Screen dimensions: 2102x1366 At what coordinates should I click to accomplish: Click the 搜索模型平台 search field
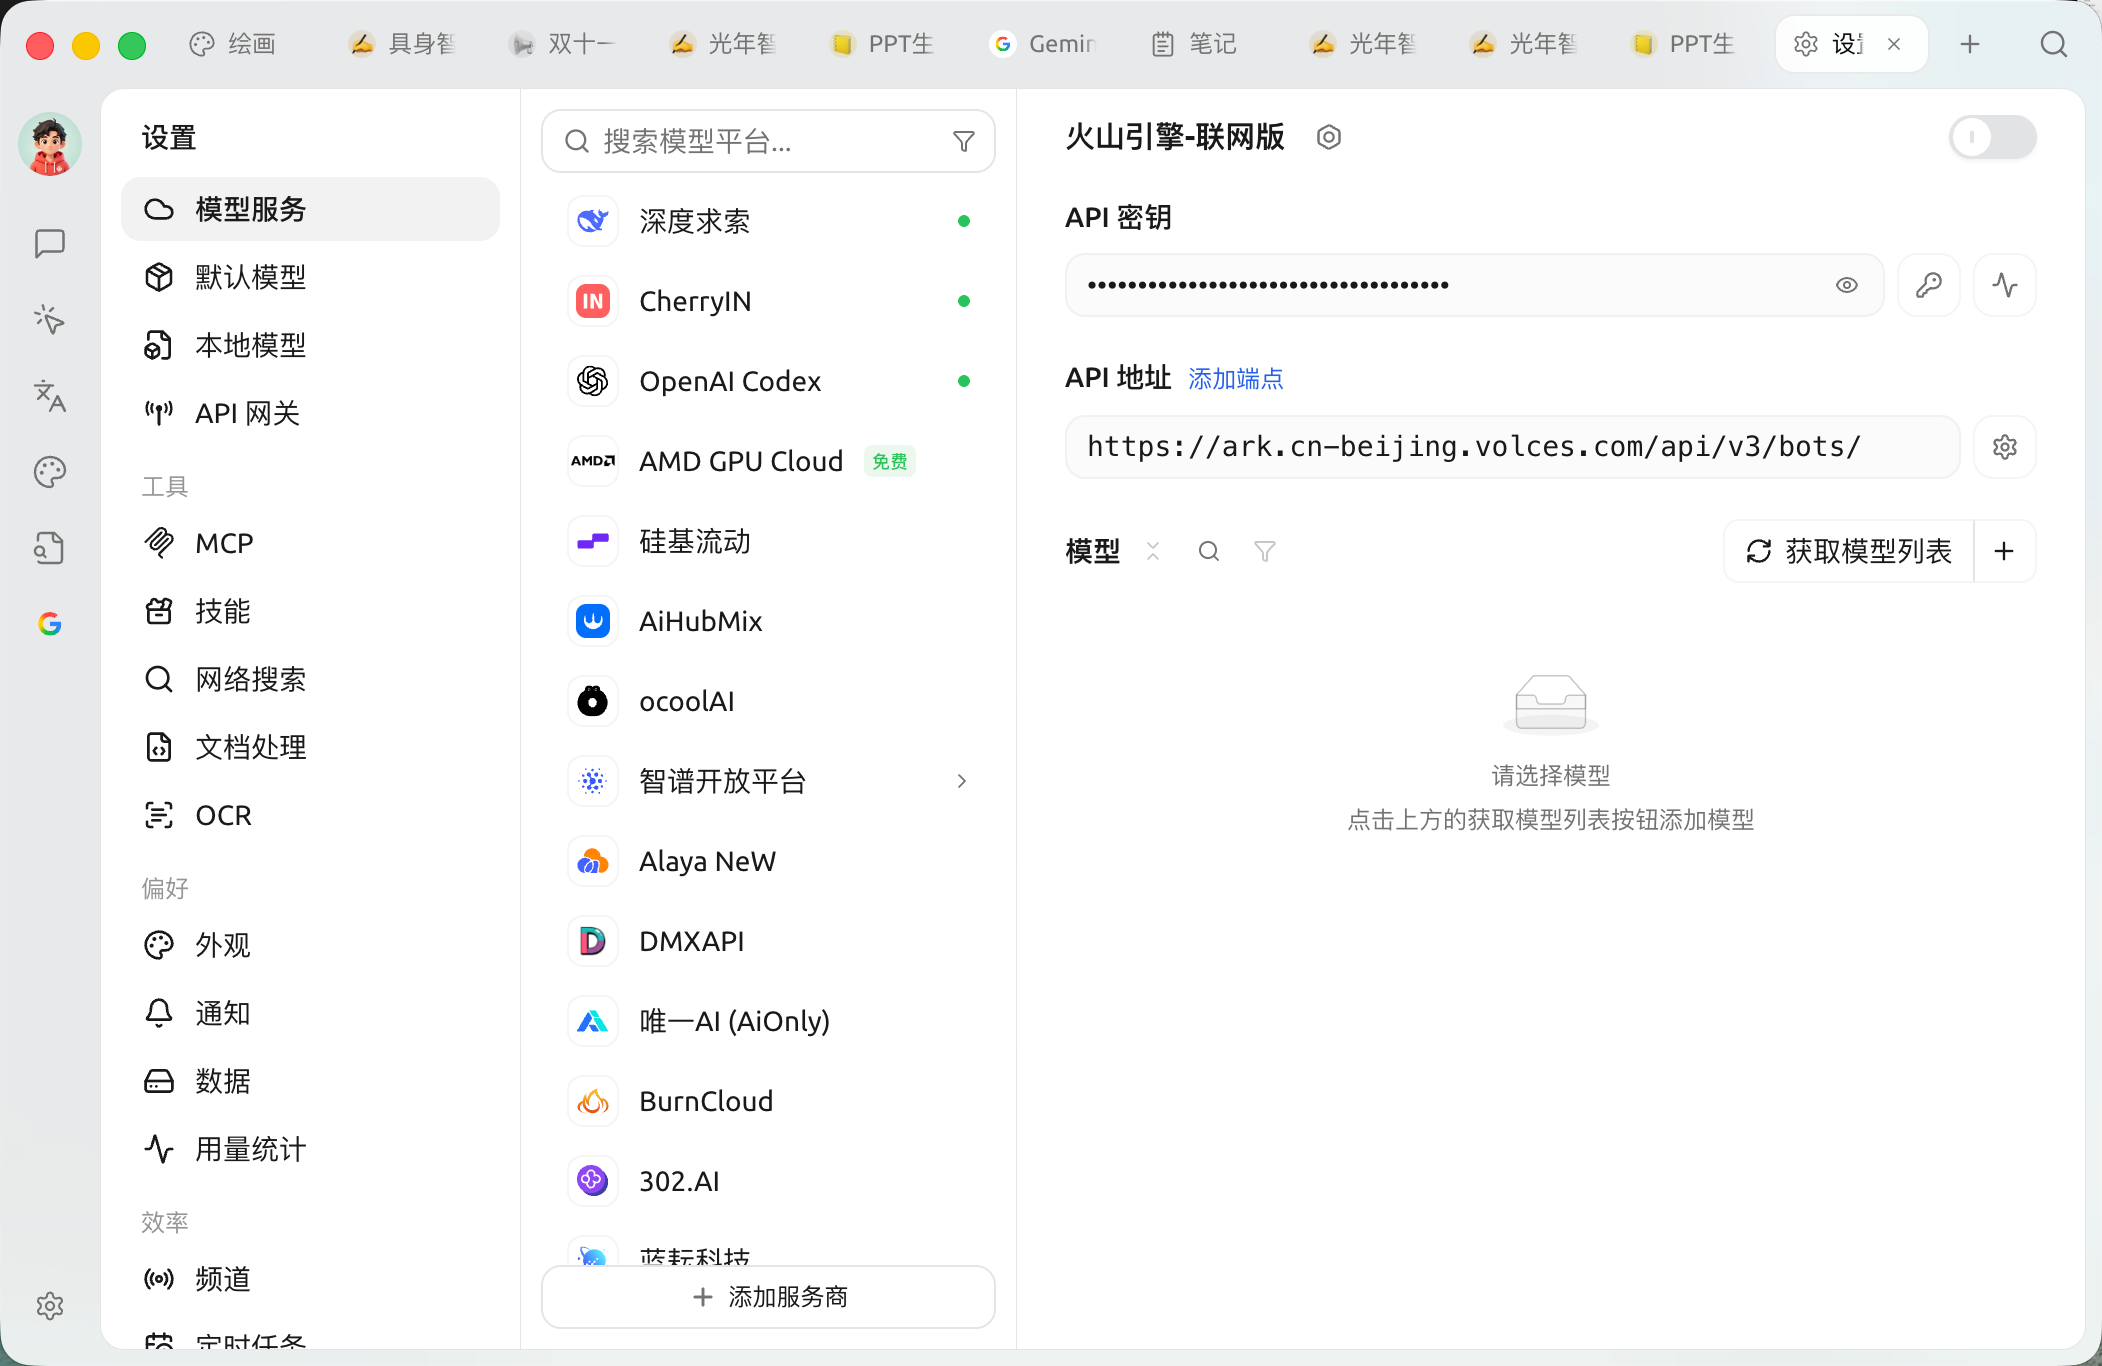[x=768, y=141]
